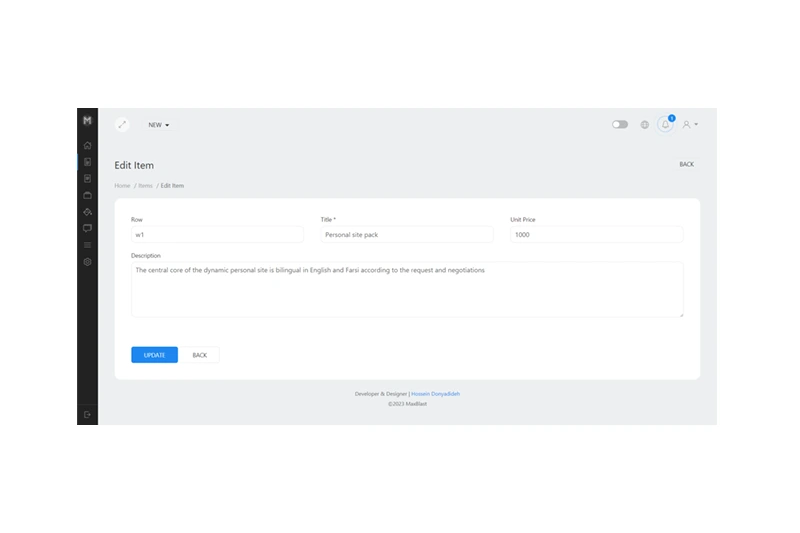This screenshot has height=533, width=800.
Task: Navigate to Items in breadcrumb
Action: click(x=145, y=186)
